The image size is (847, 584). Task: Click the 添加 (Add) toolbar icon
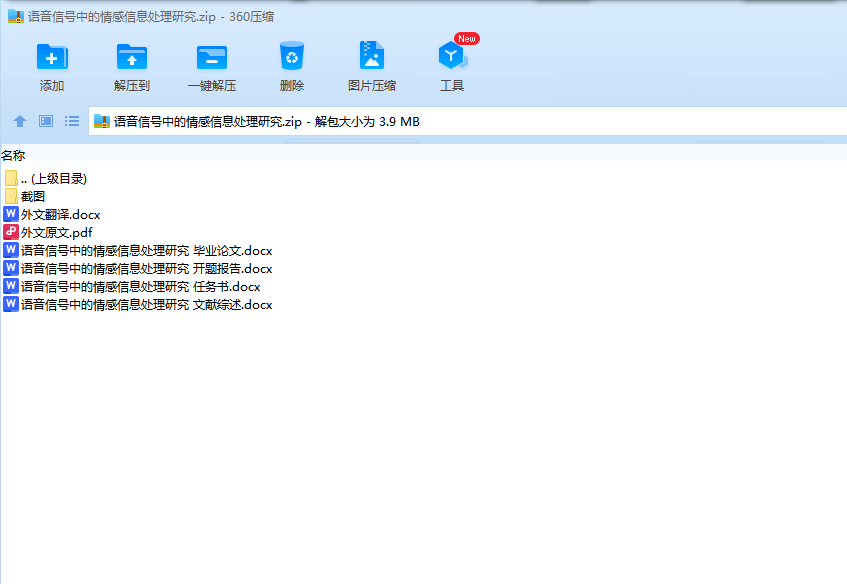point(52,57)
